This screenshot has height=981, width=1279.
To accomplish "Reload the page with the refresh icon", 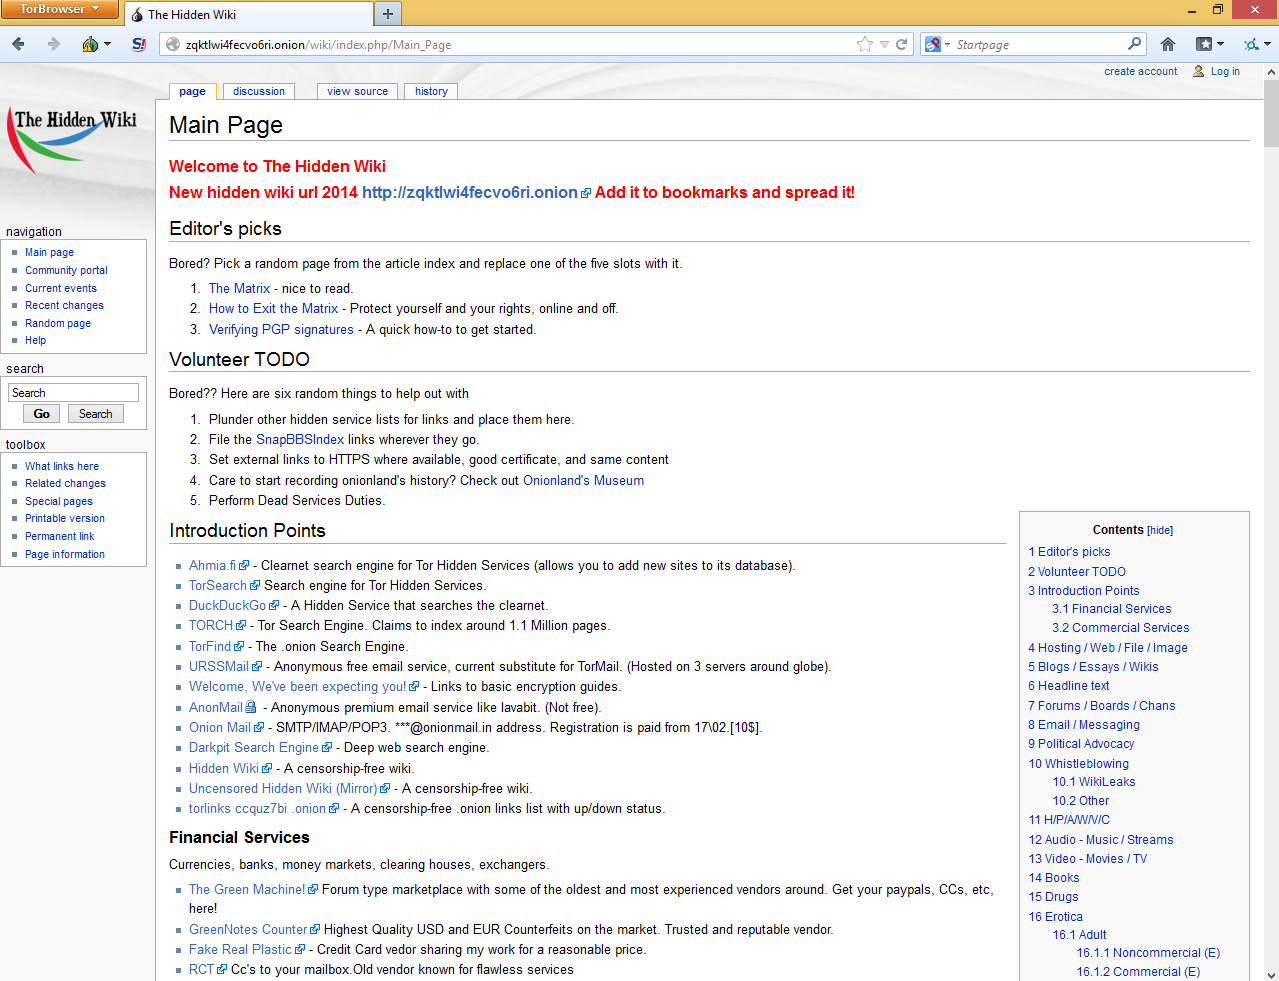I will [902, 44].
